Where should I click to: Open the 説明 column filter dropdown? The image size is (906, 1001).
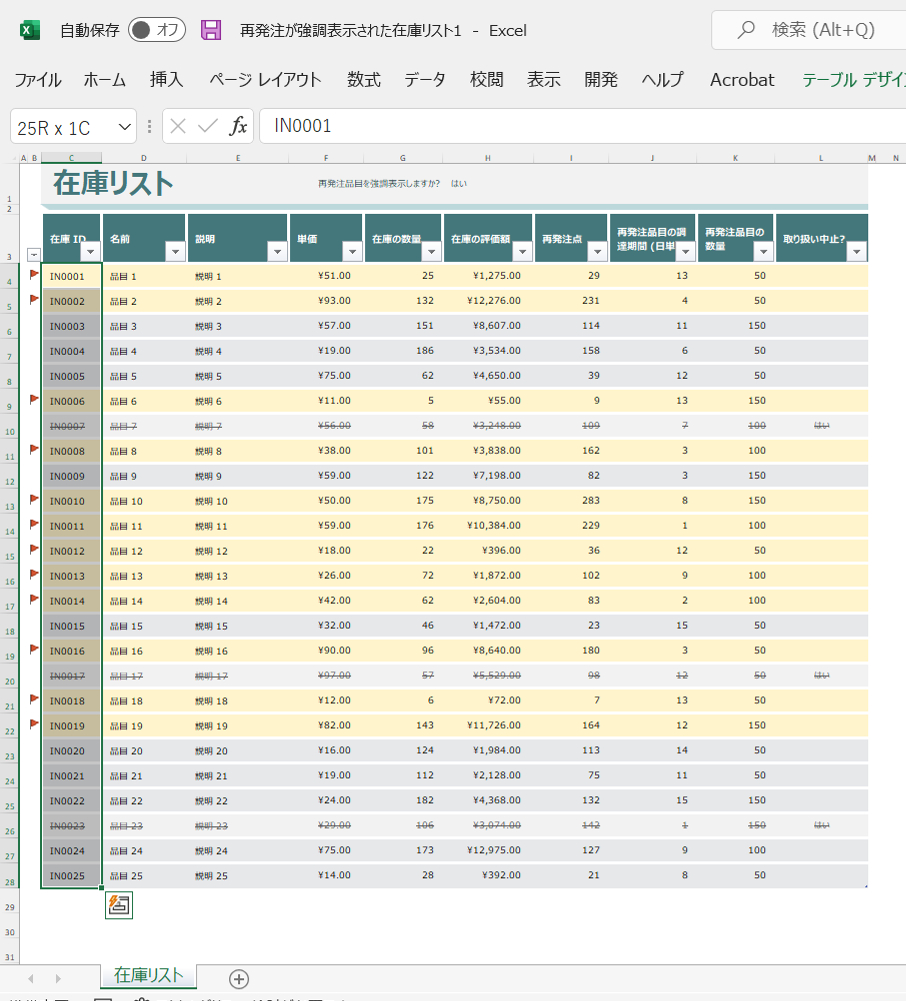277,252
